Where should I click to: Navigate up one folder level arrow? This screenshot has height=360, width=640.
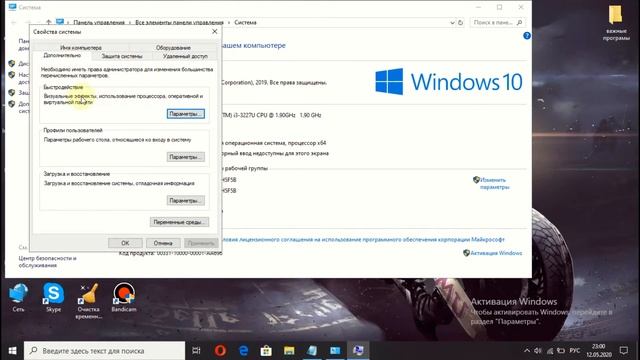[49, 22]
